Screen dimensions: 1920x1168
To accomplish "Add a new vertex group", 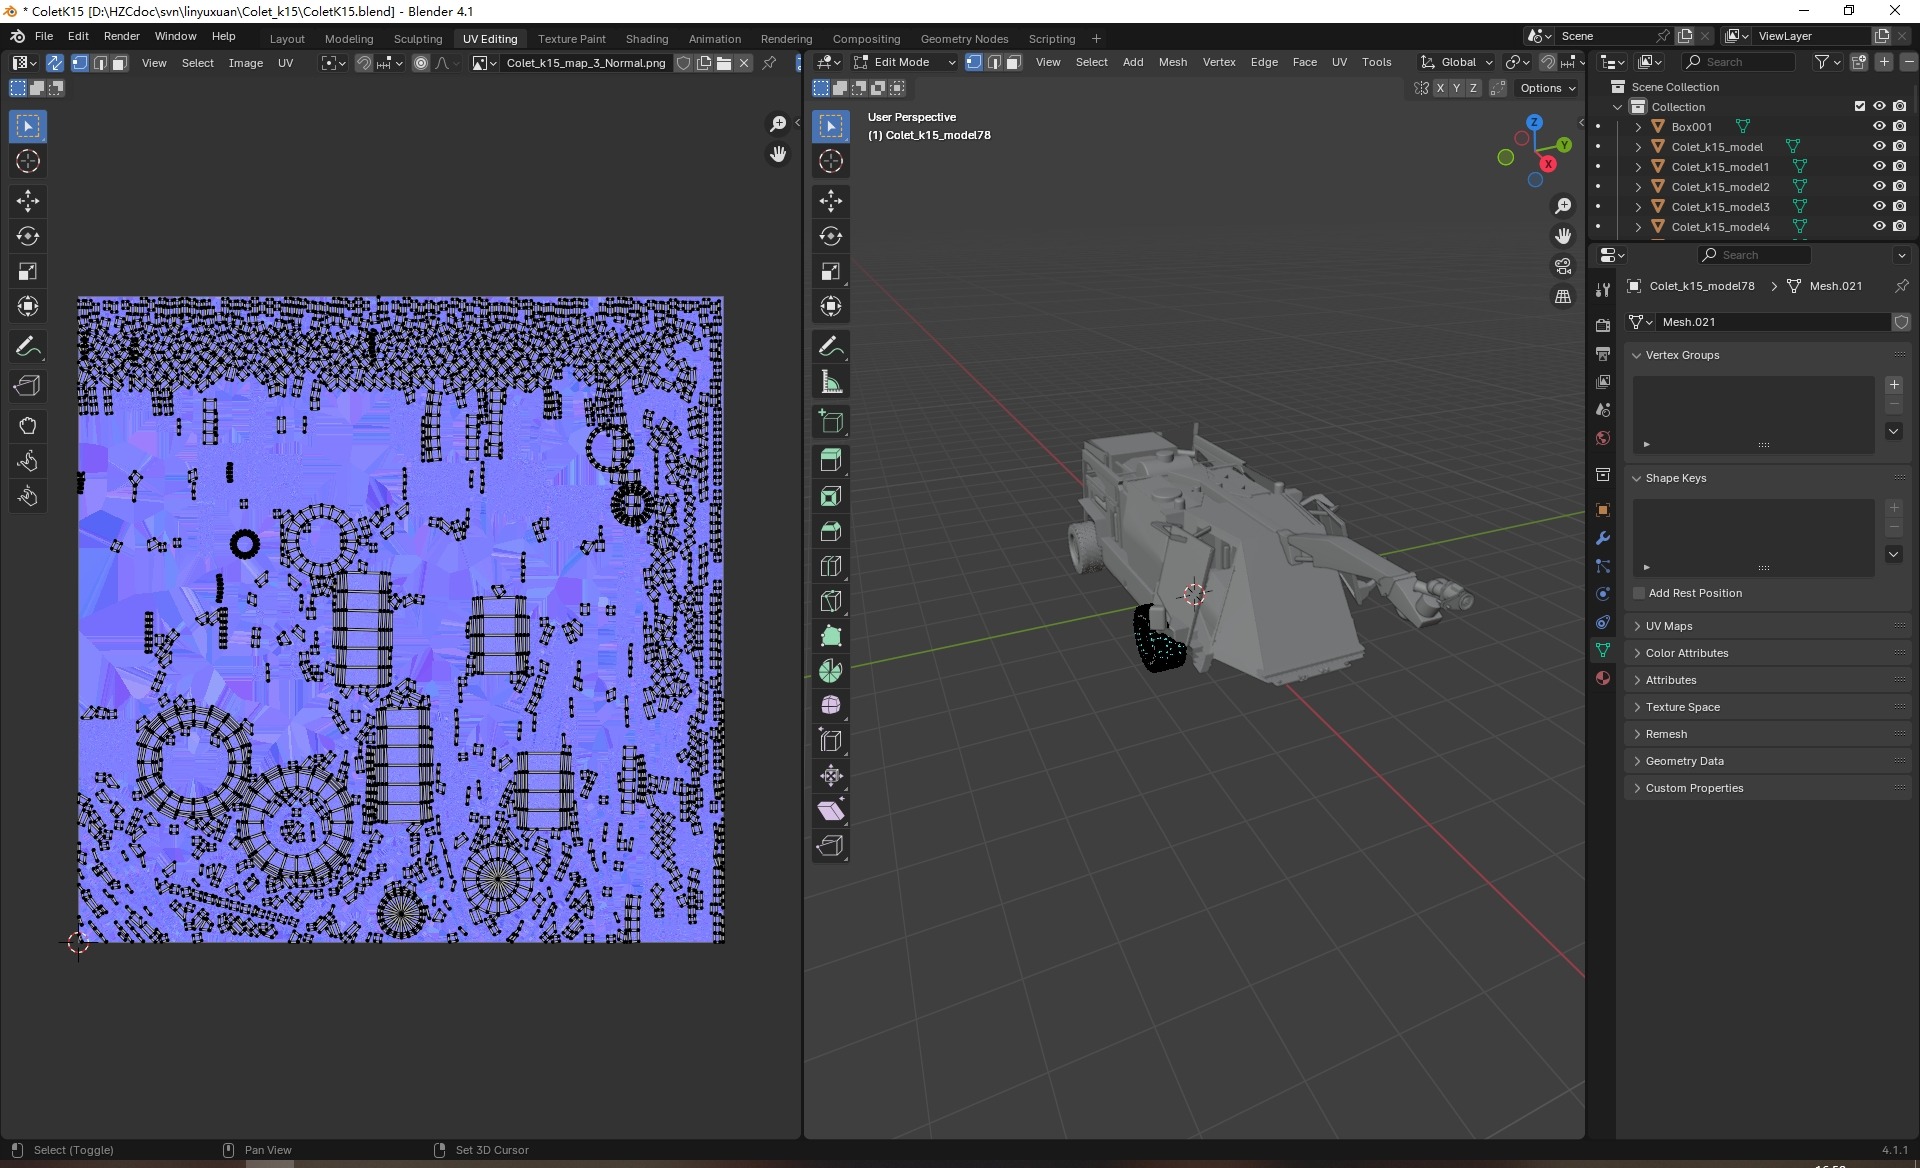I will click(1894, 385).
